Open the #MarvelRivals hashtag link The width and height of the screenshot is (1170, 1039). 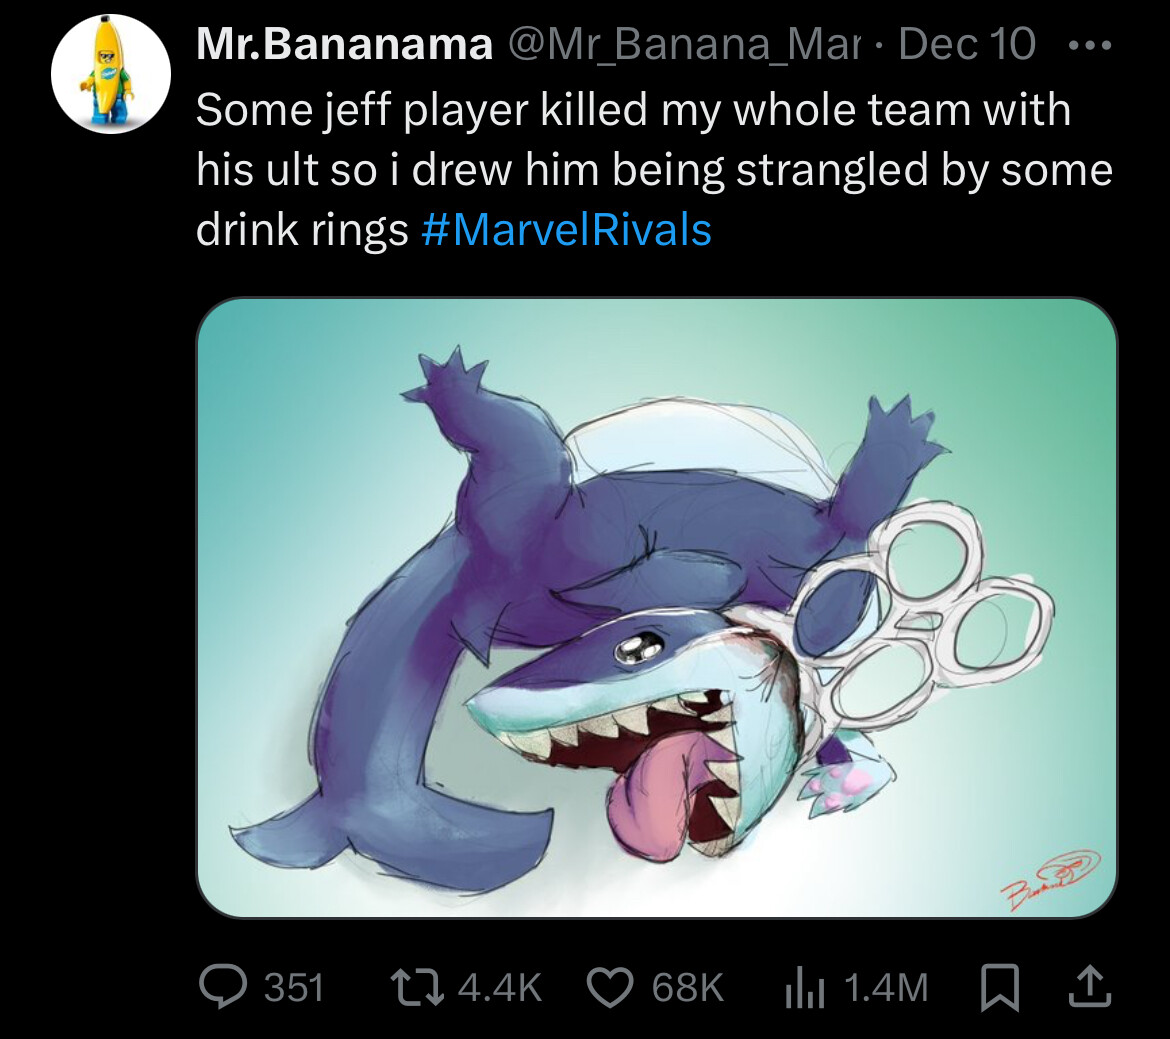(566, 229)
